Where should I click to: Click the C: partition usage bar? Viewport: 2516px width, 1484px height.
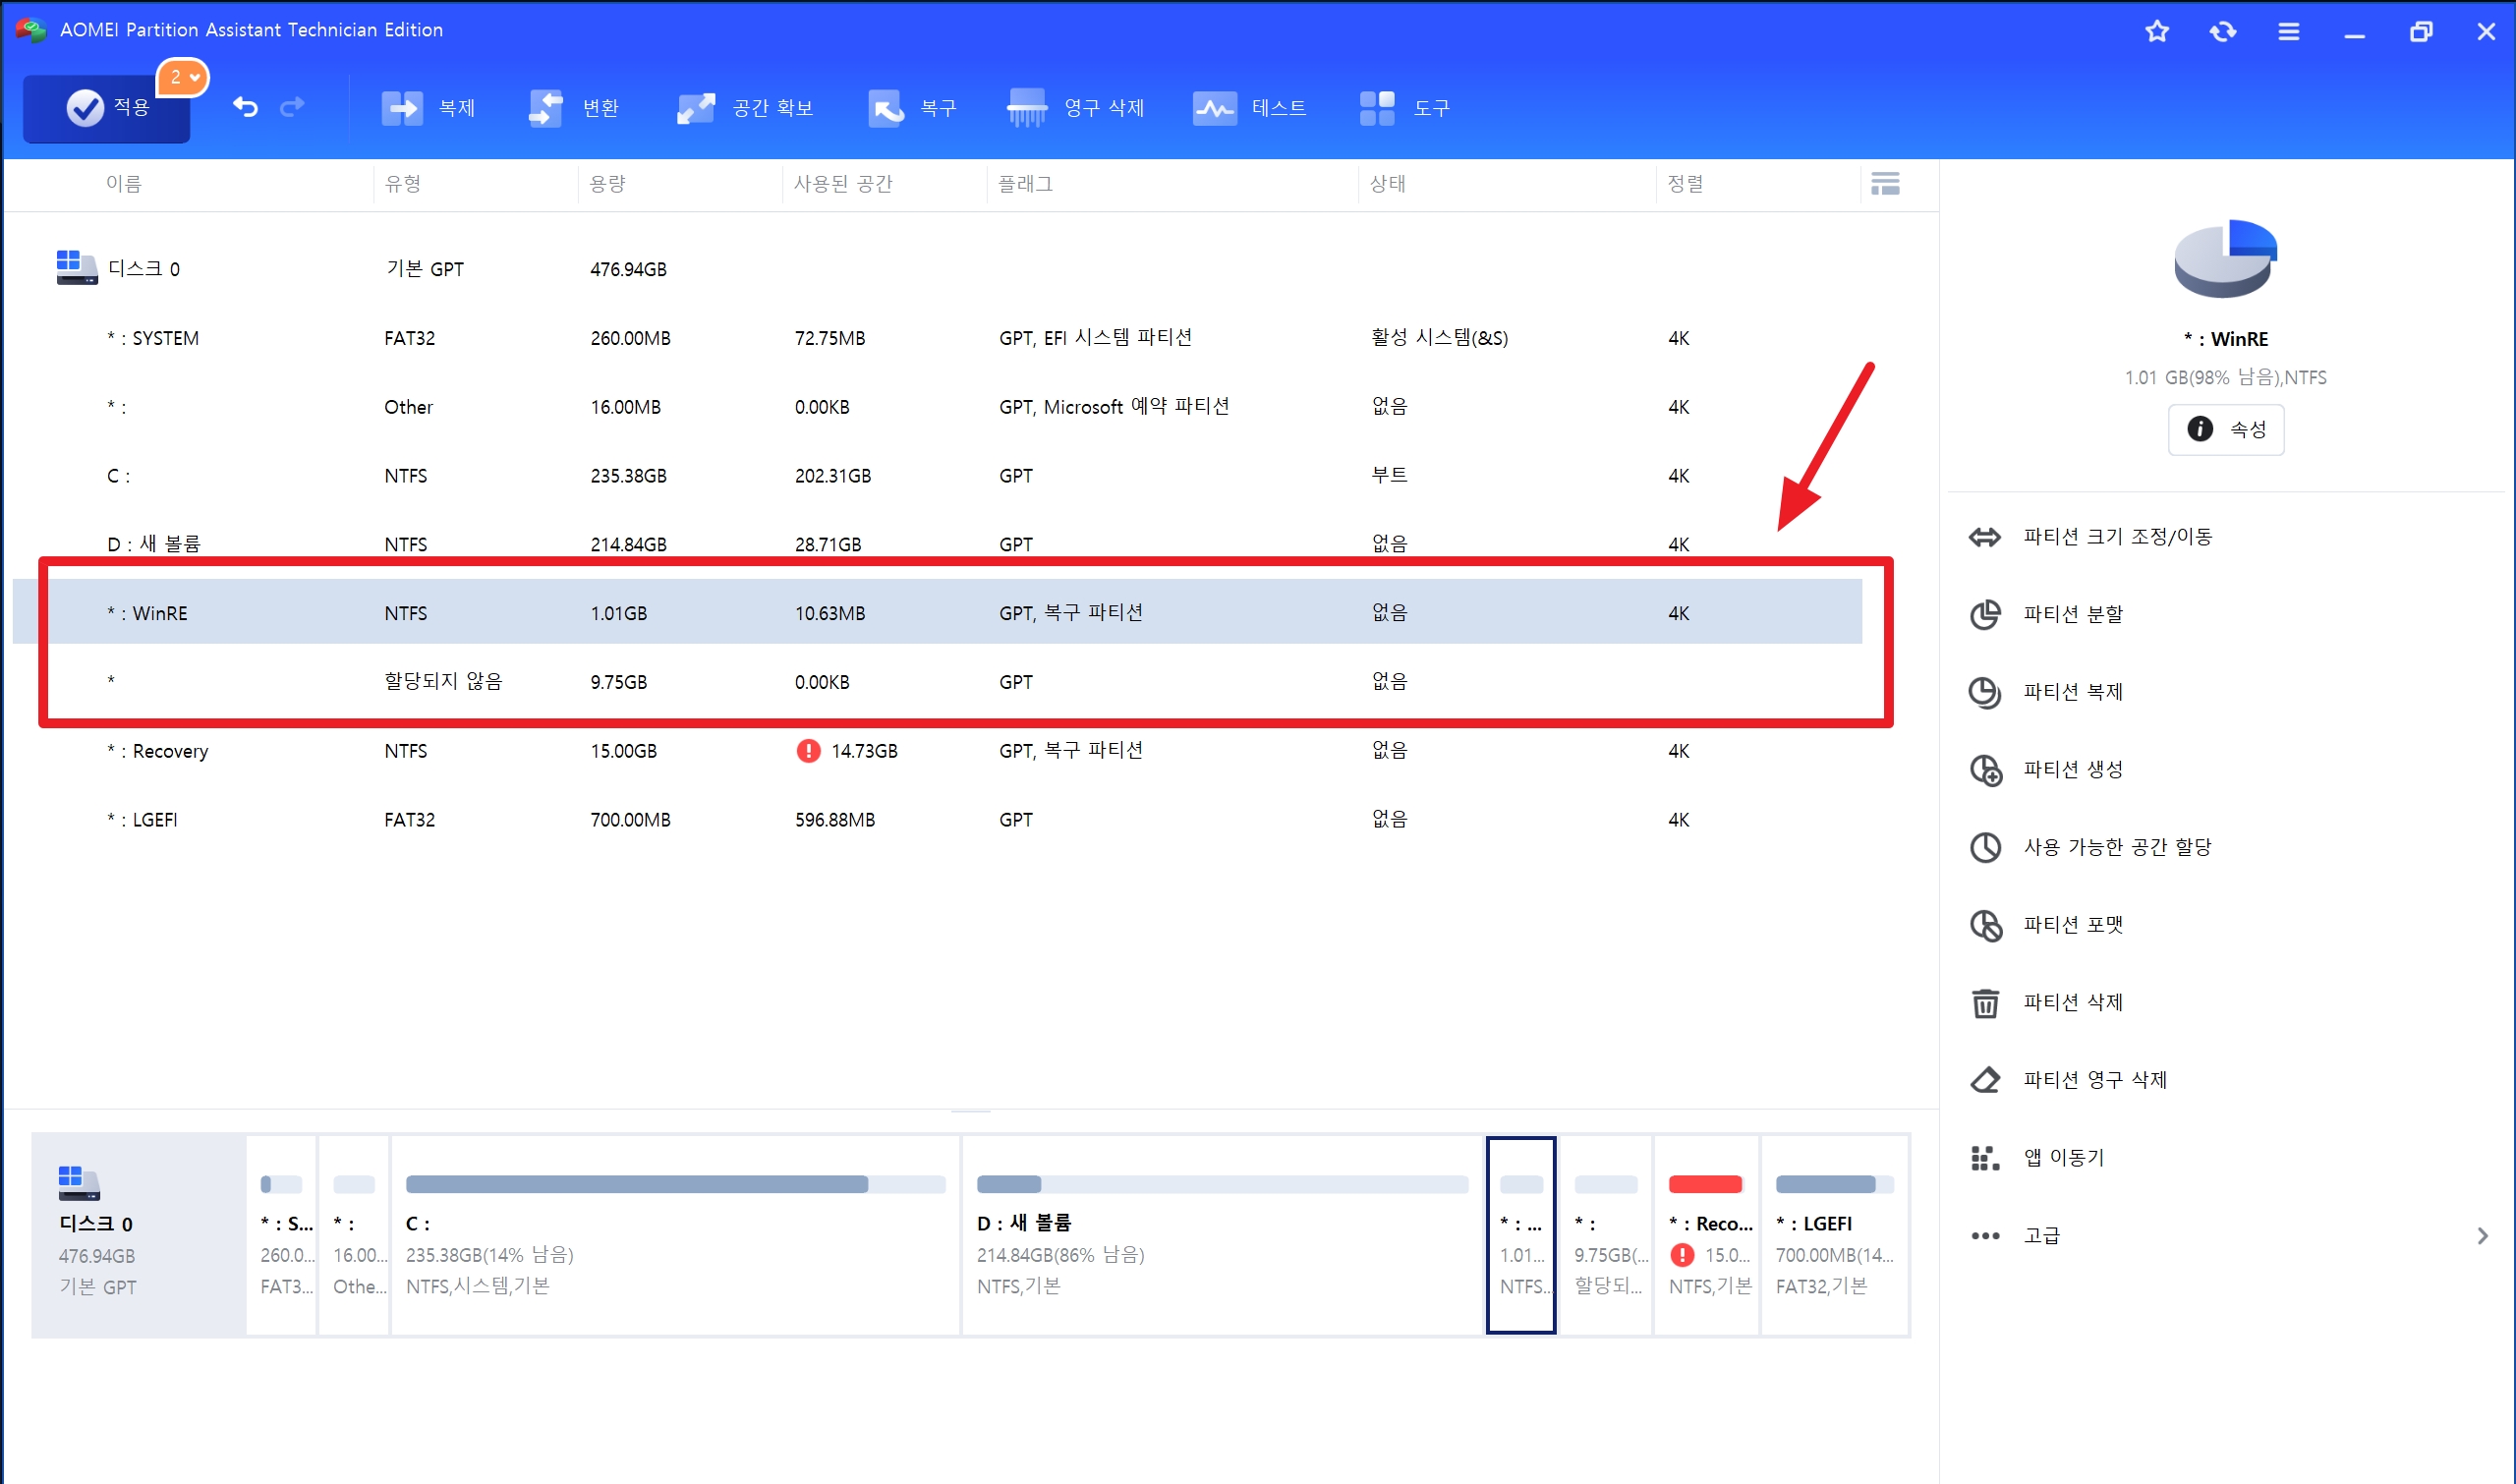click(x=675, y=1184)
